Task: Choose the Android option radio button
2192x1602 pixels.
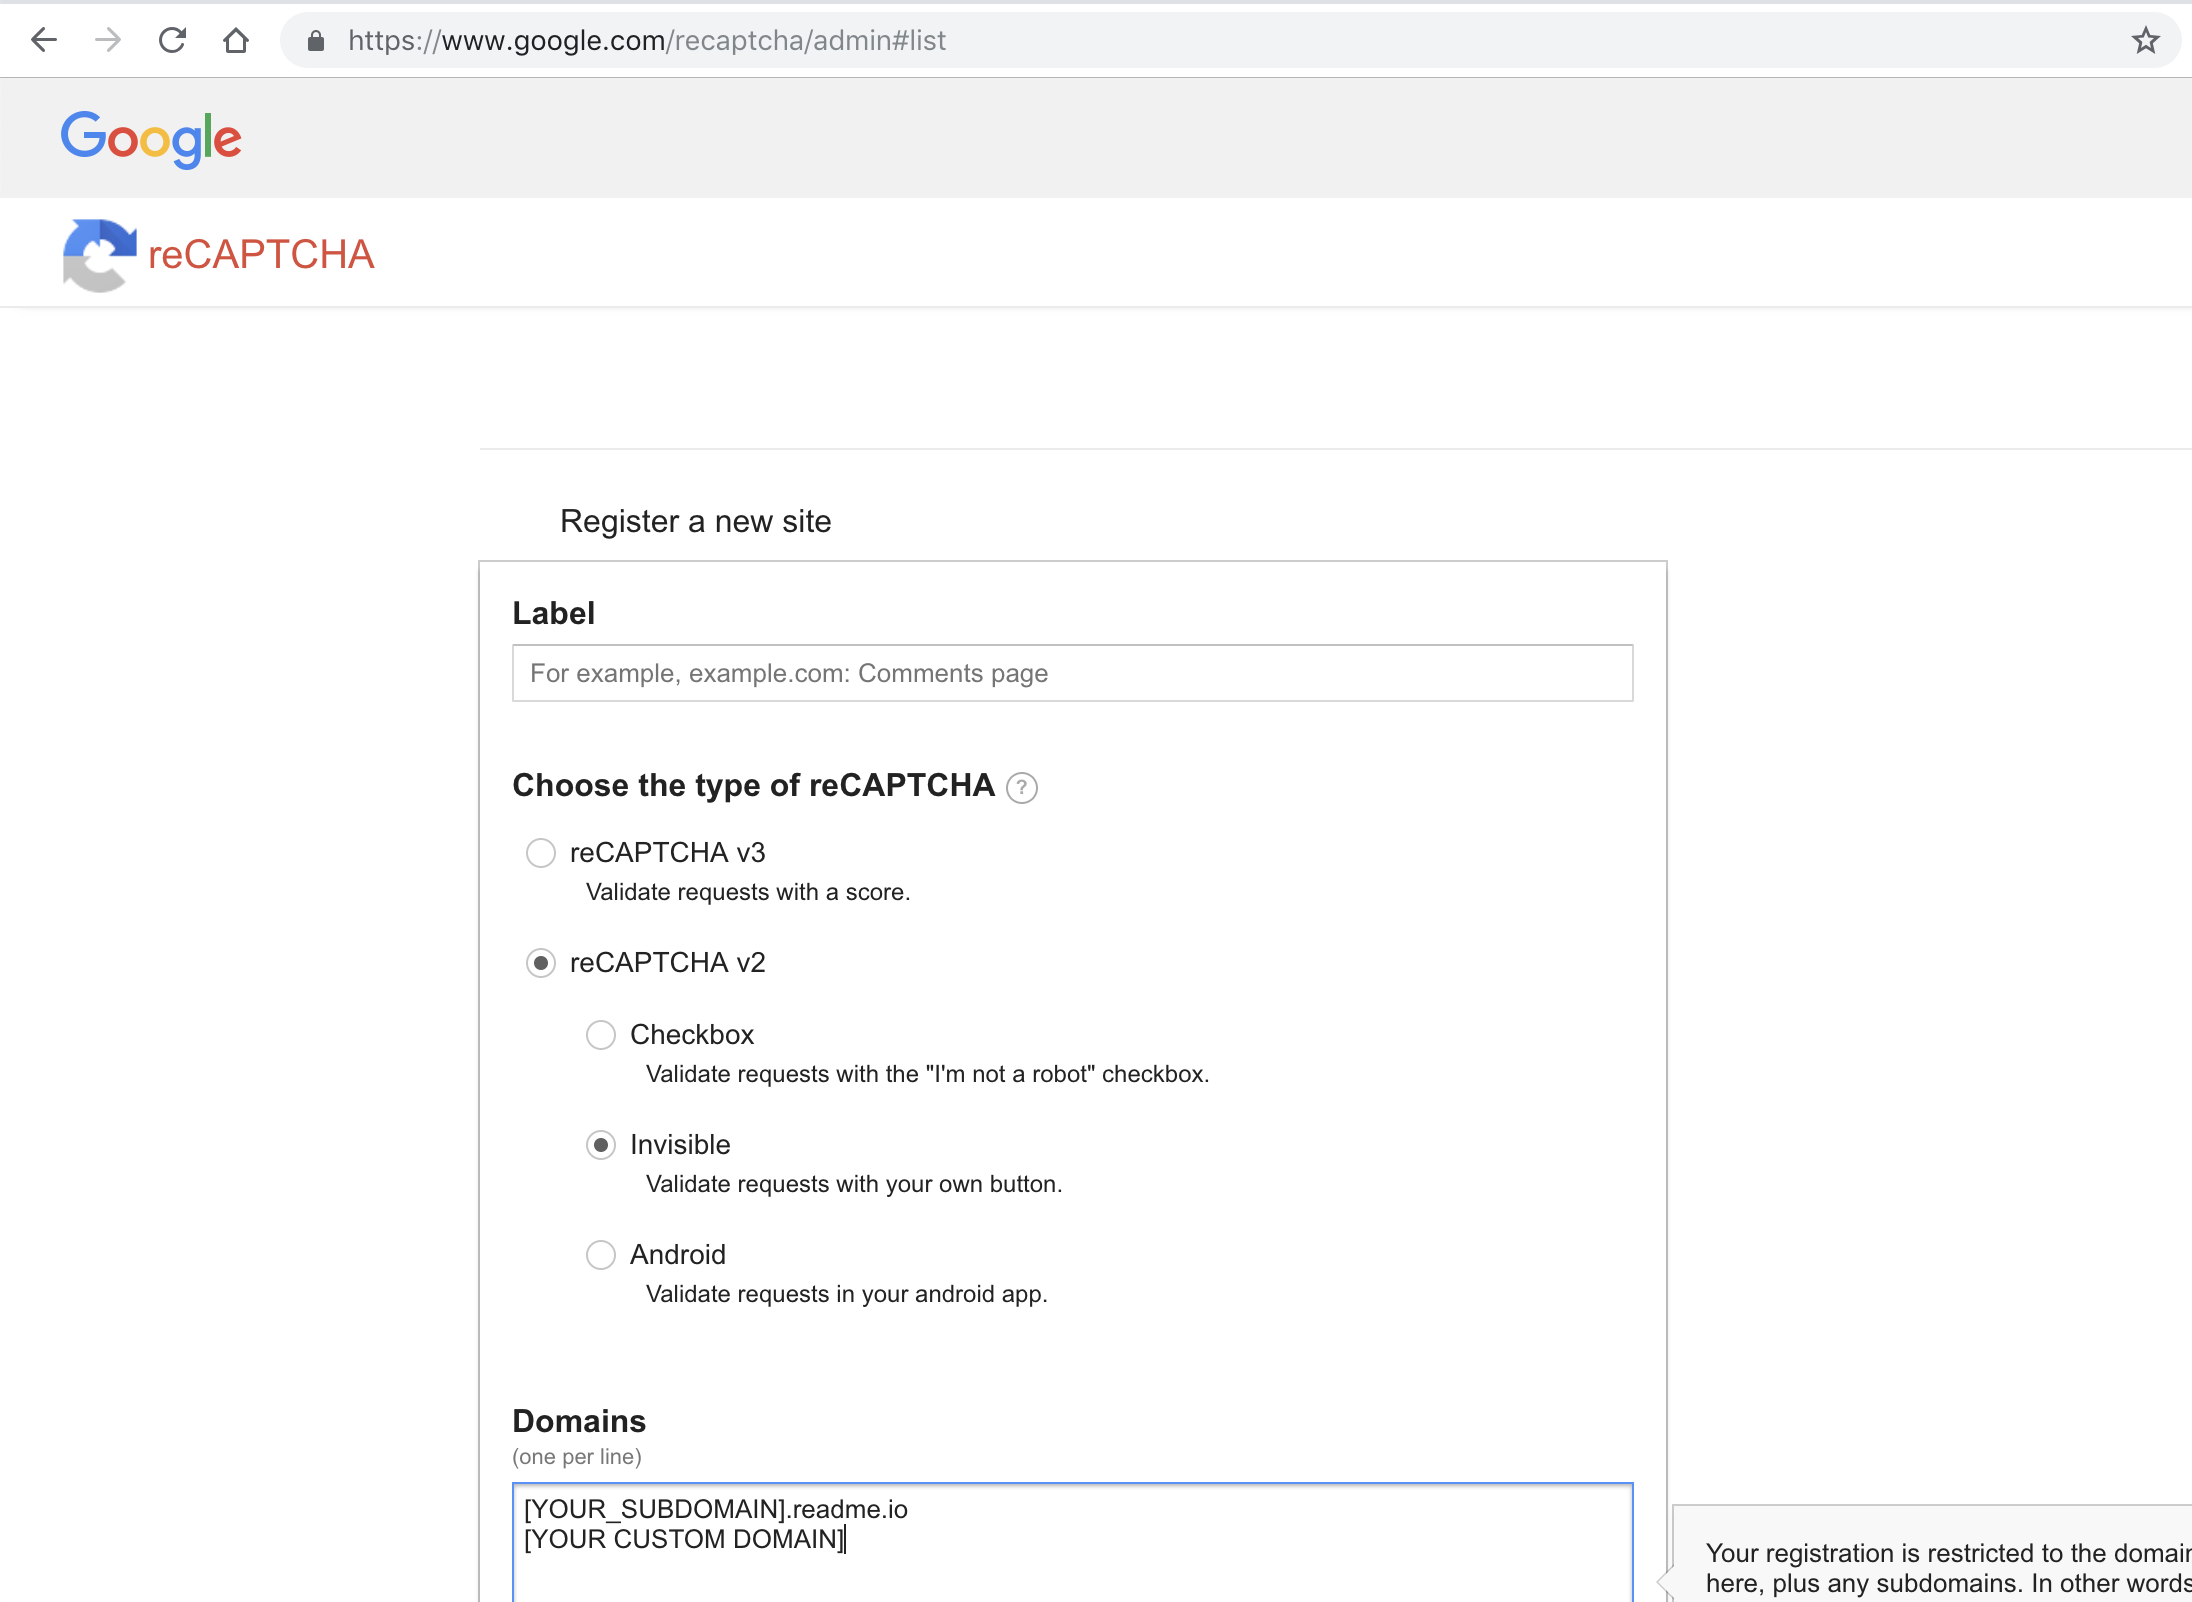Action: [601, 1255]
